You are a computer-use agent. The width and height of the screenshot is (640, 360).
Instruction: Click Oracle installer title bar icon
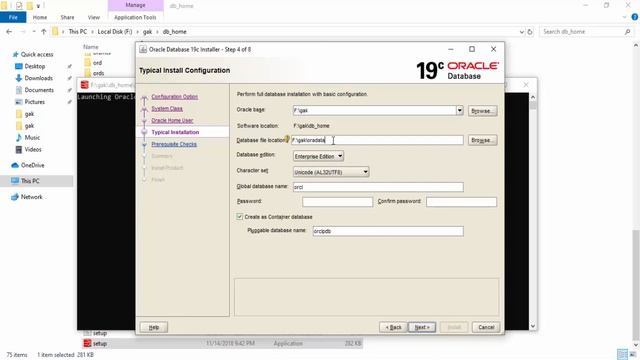pyautogui.click(x=143, y=49)
